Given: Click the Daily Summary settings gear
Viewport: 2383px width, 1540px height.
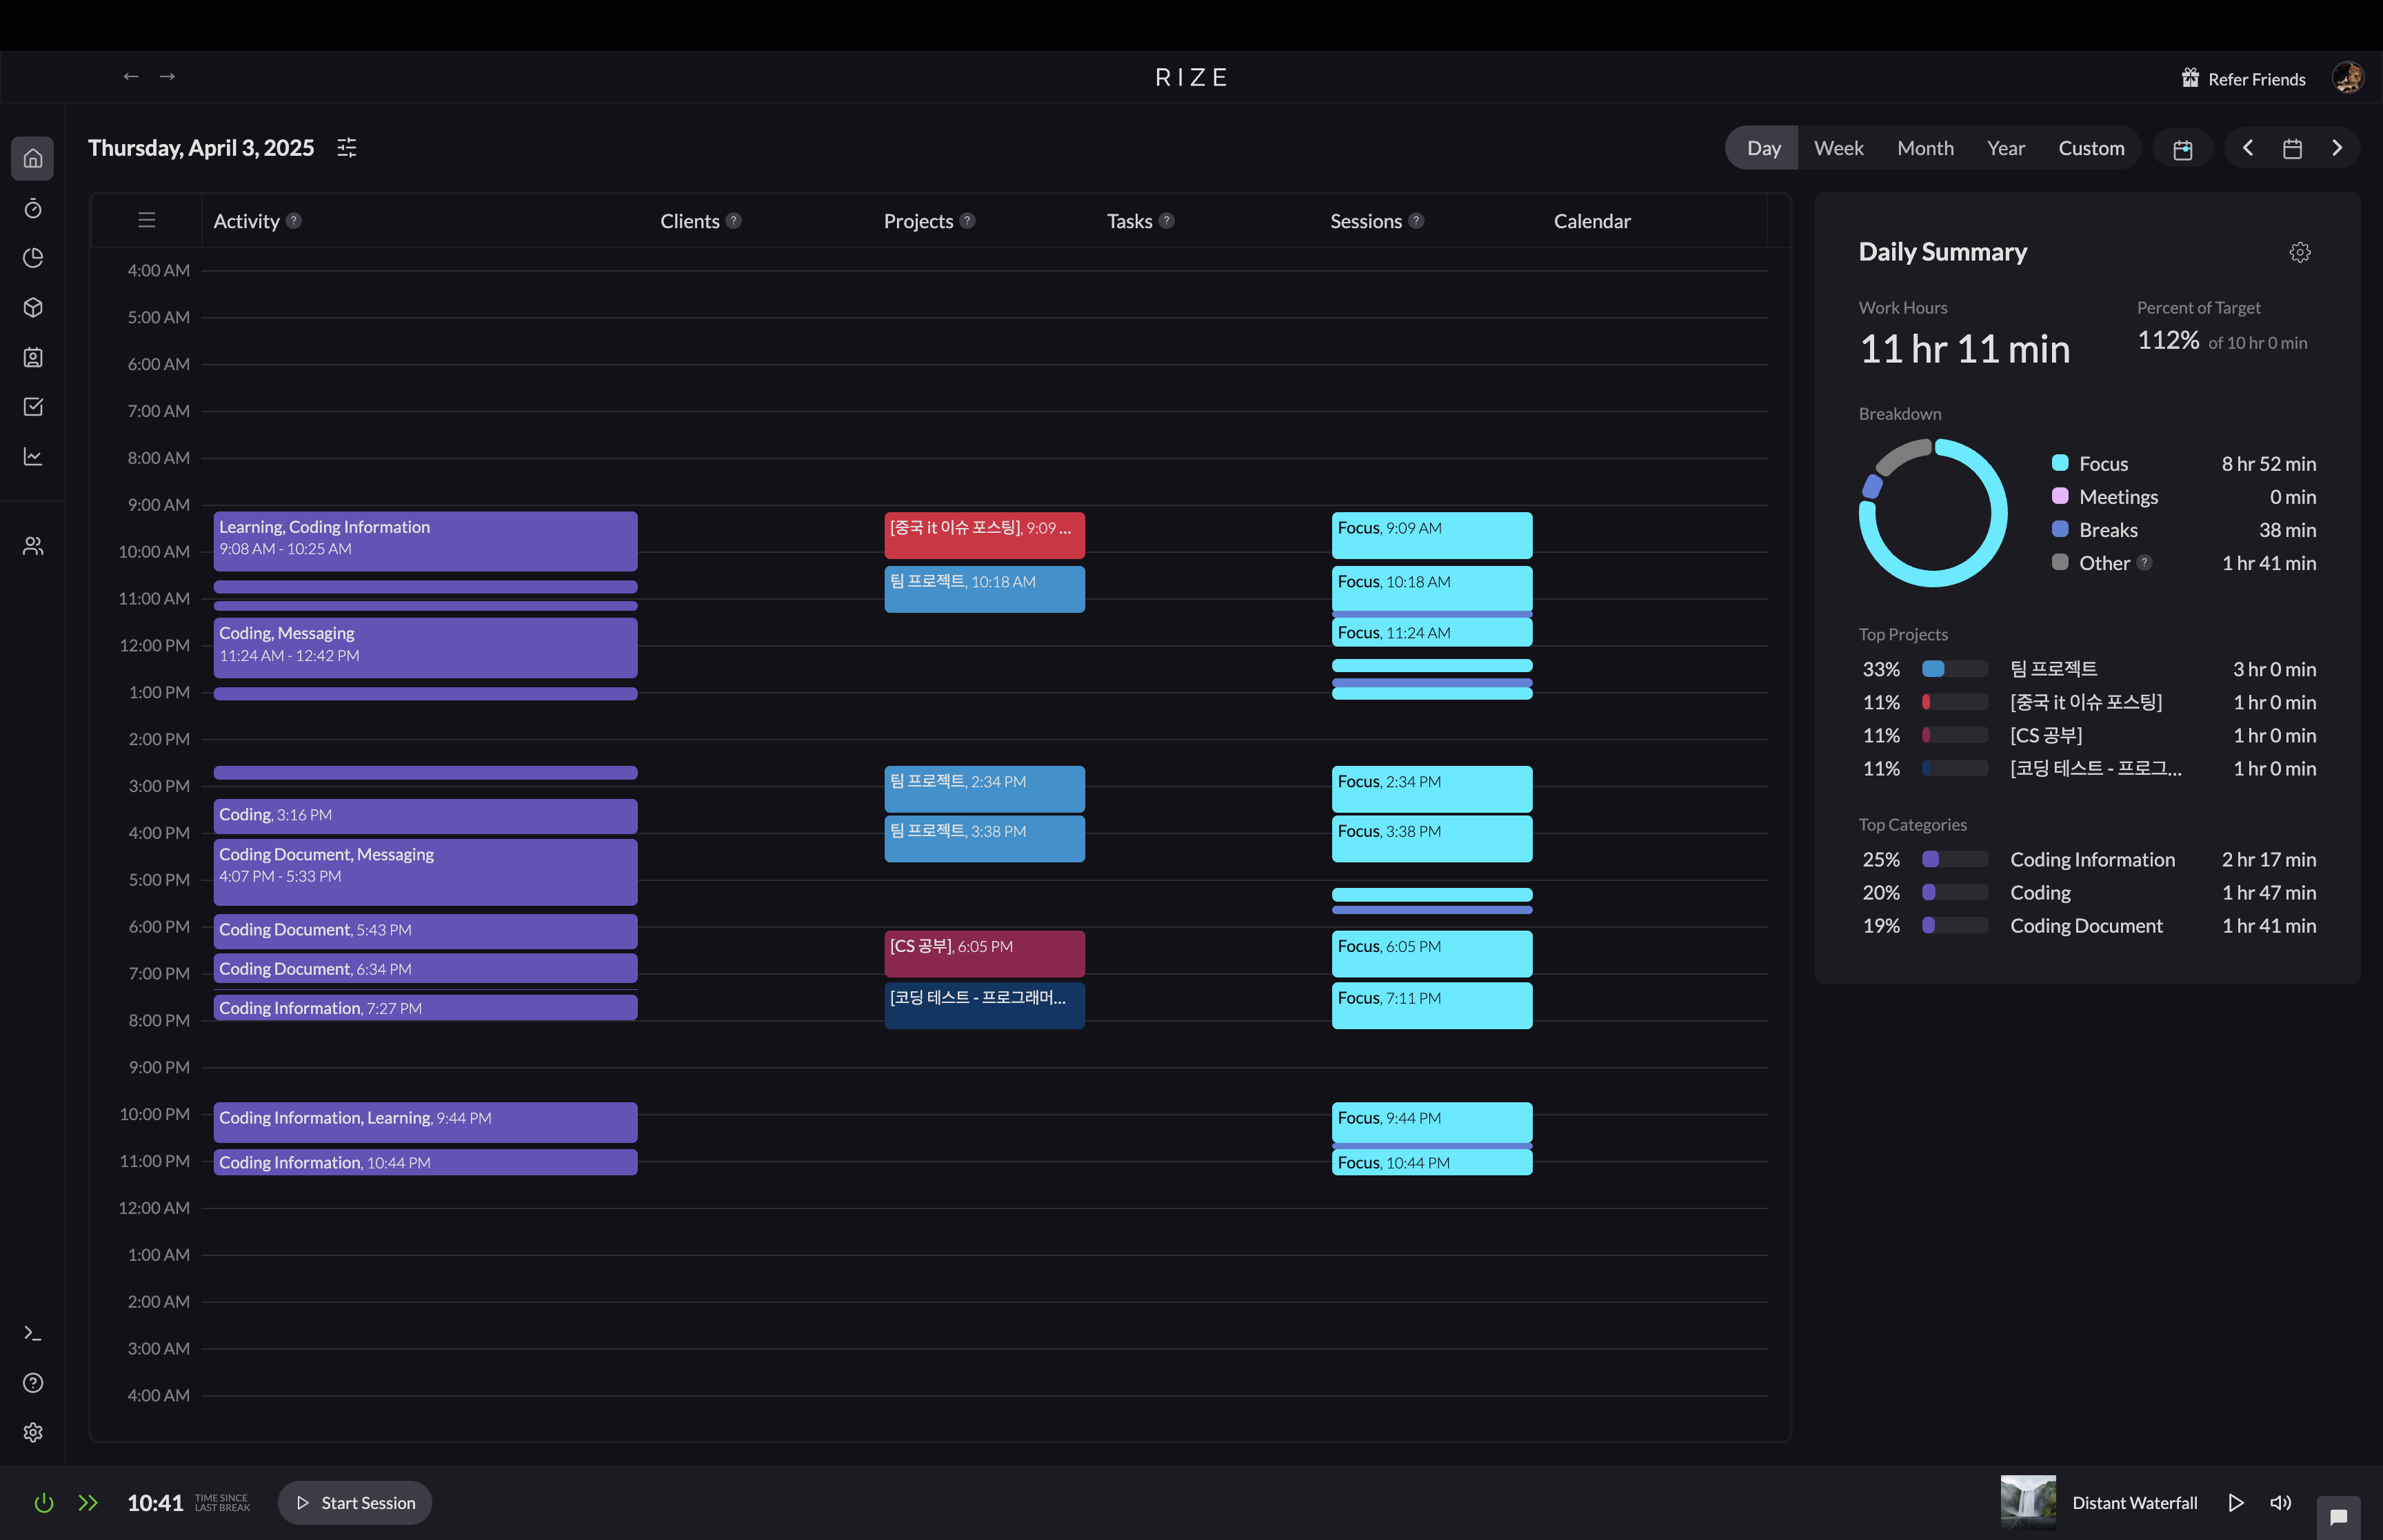Looking at the screenshot, I should pyautogui.click(x=2299, y=252).
